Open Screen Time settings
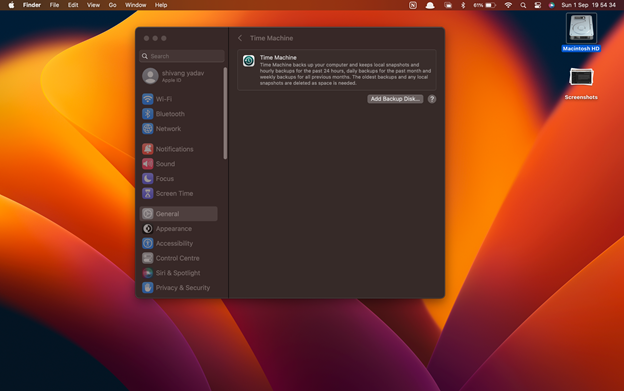Viewport: 624px width, 391px height. [x=179, y=193]
